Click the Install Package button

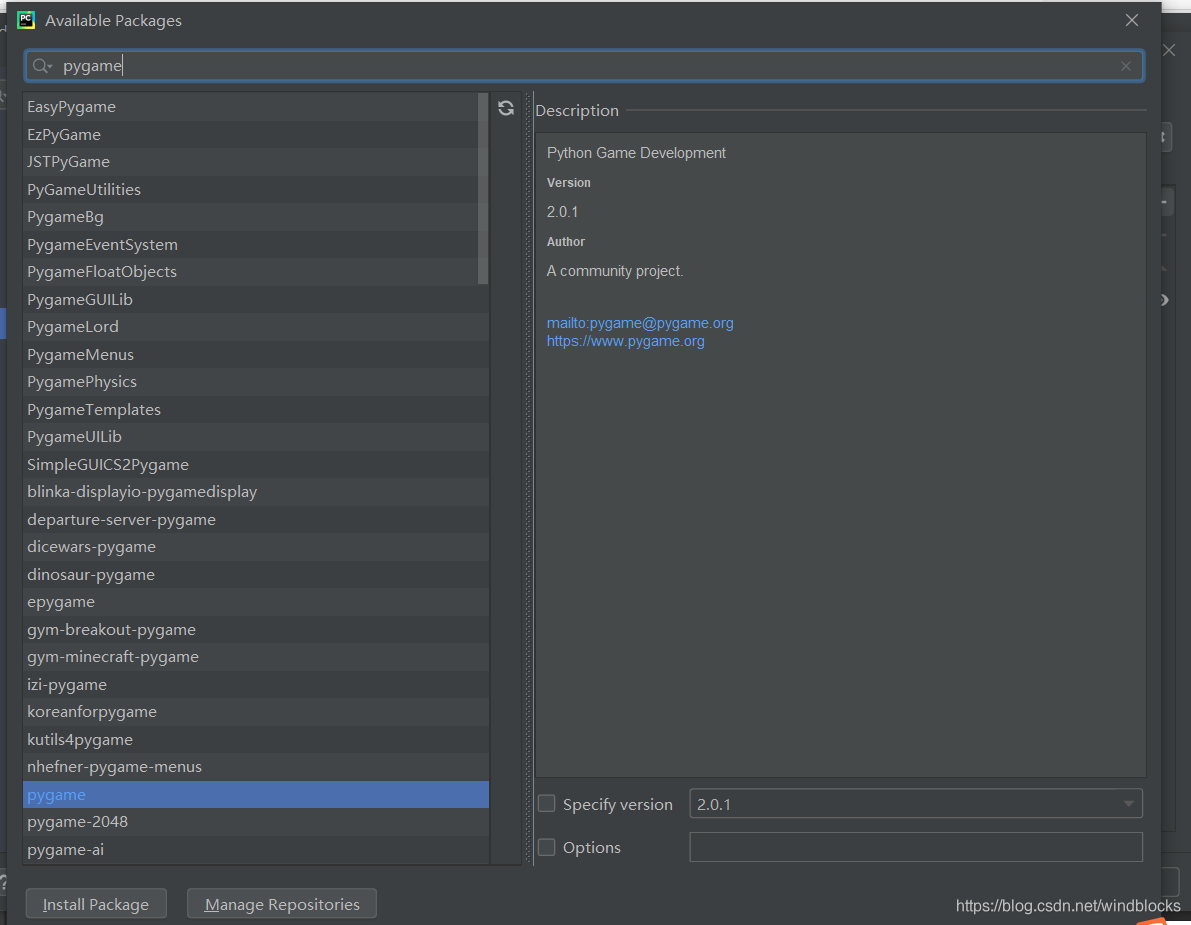pyautogui.click(x=96, y=904)
